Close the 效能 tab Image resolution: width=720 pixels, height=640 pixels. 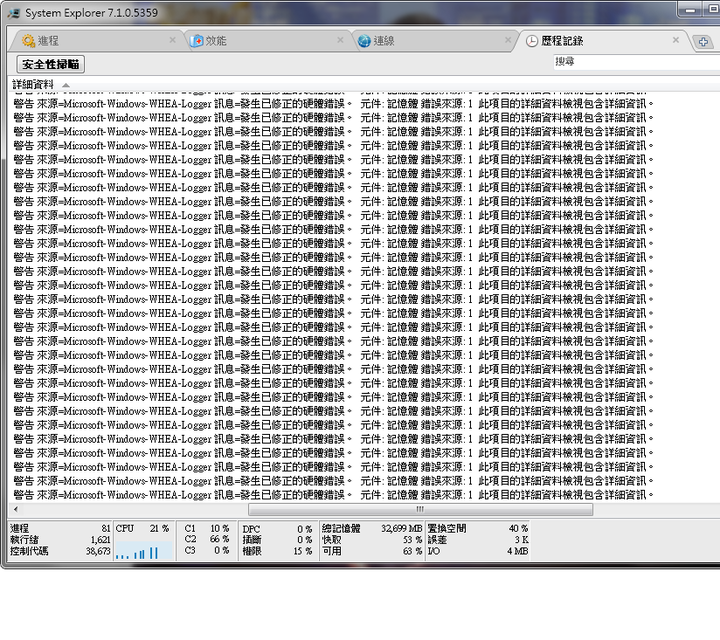(340, 40)
